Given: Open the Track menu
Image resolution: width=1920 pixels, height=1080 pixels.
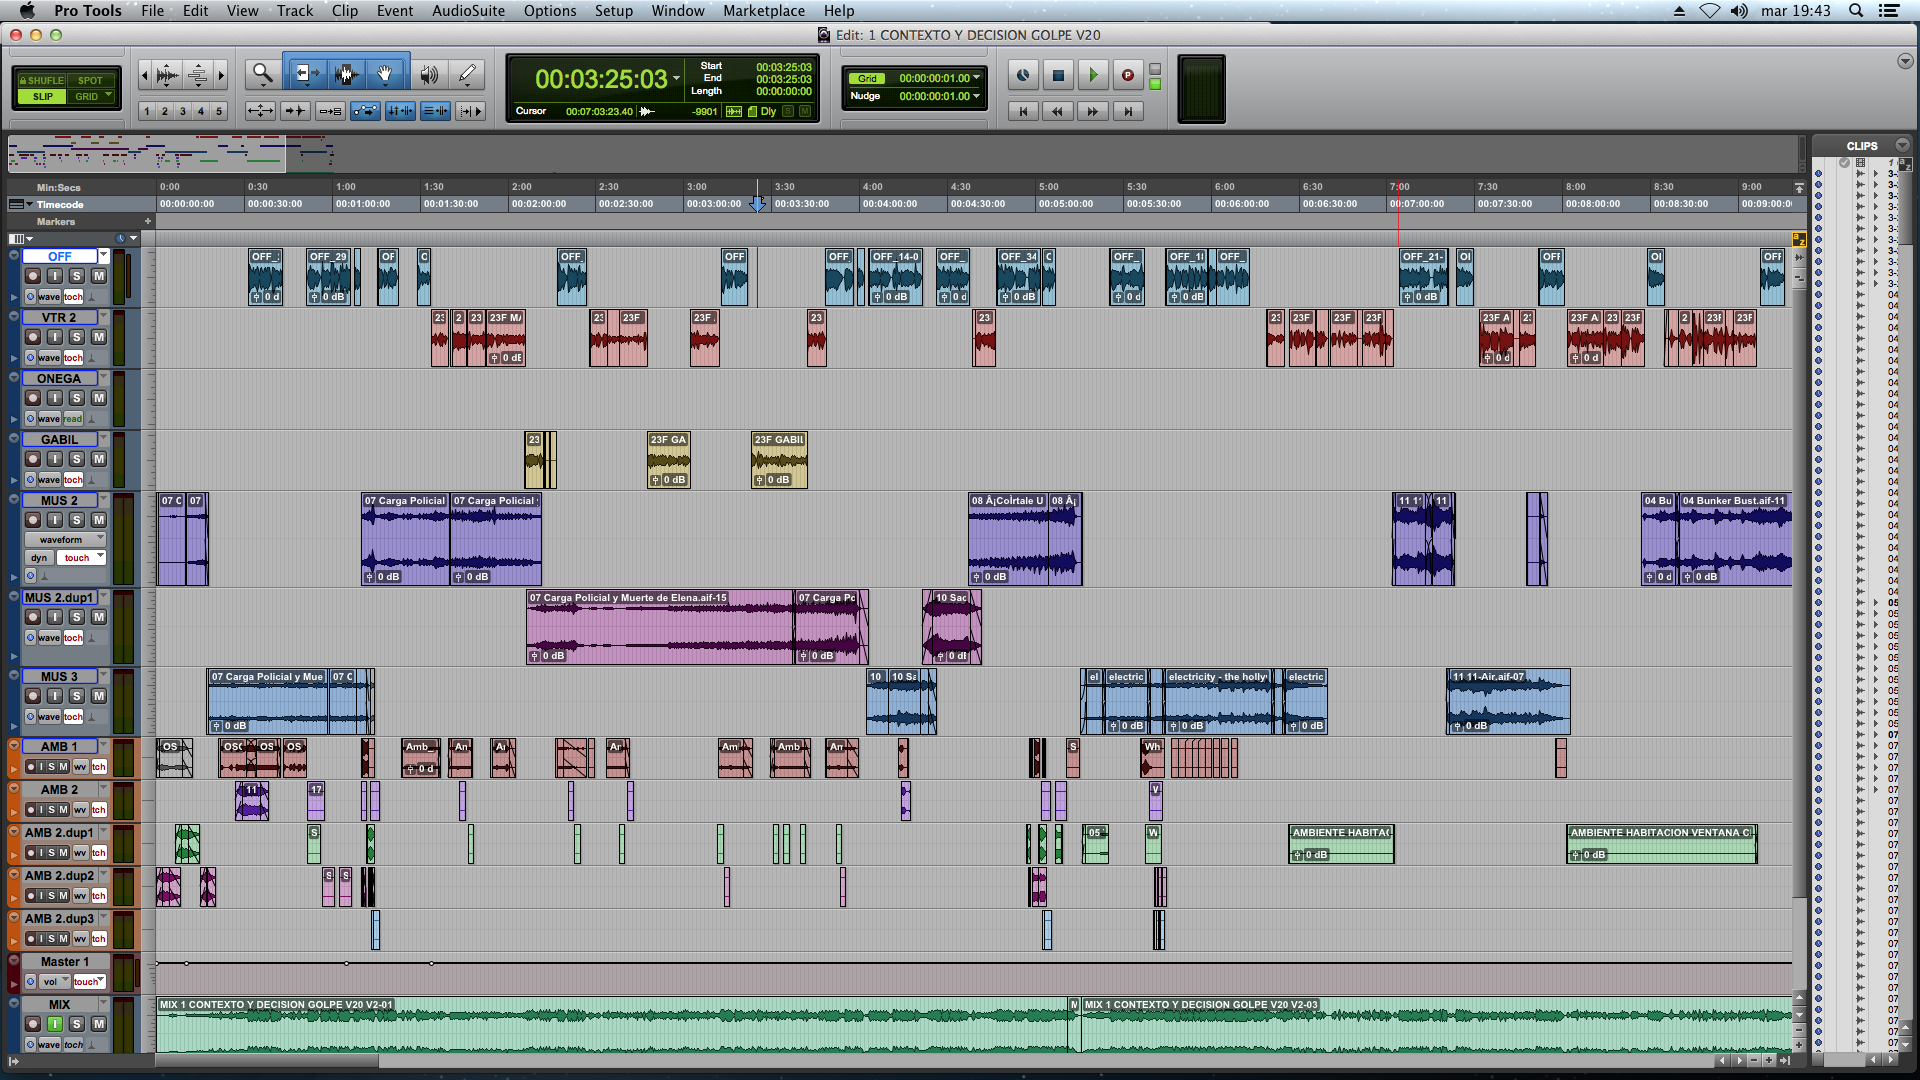Looking at the screenshot, I should (294, 11).
